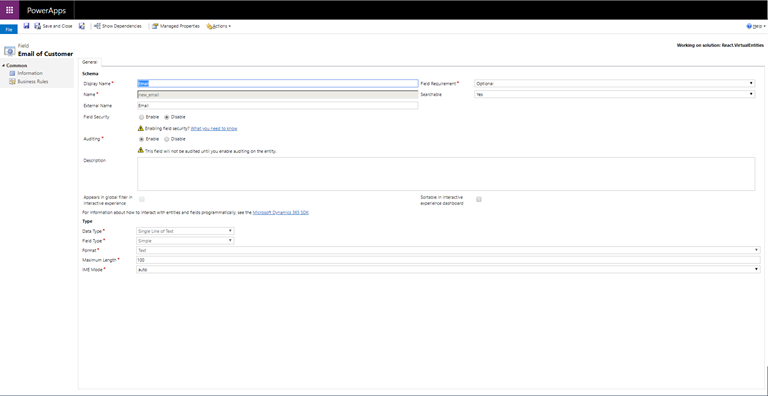The image size is (769, 396).
Task: Open the IME Mode dropdown
Action: coord(448,269)
